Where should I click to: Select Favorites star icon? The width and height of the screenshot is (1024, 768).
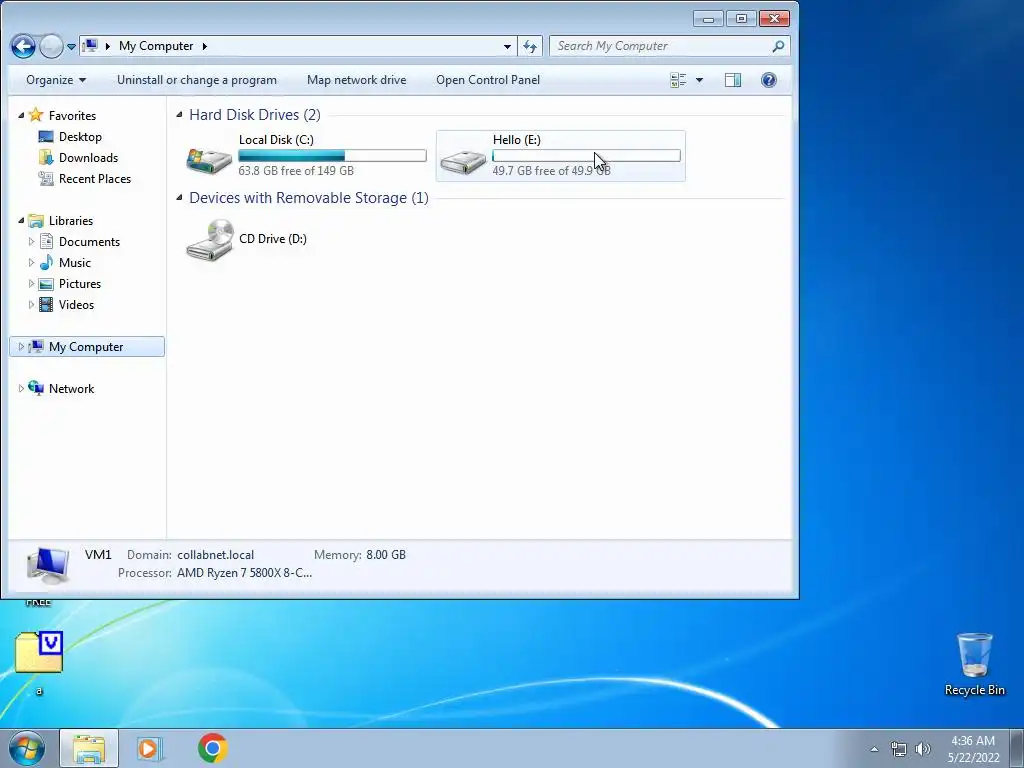36,115
